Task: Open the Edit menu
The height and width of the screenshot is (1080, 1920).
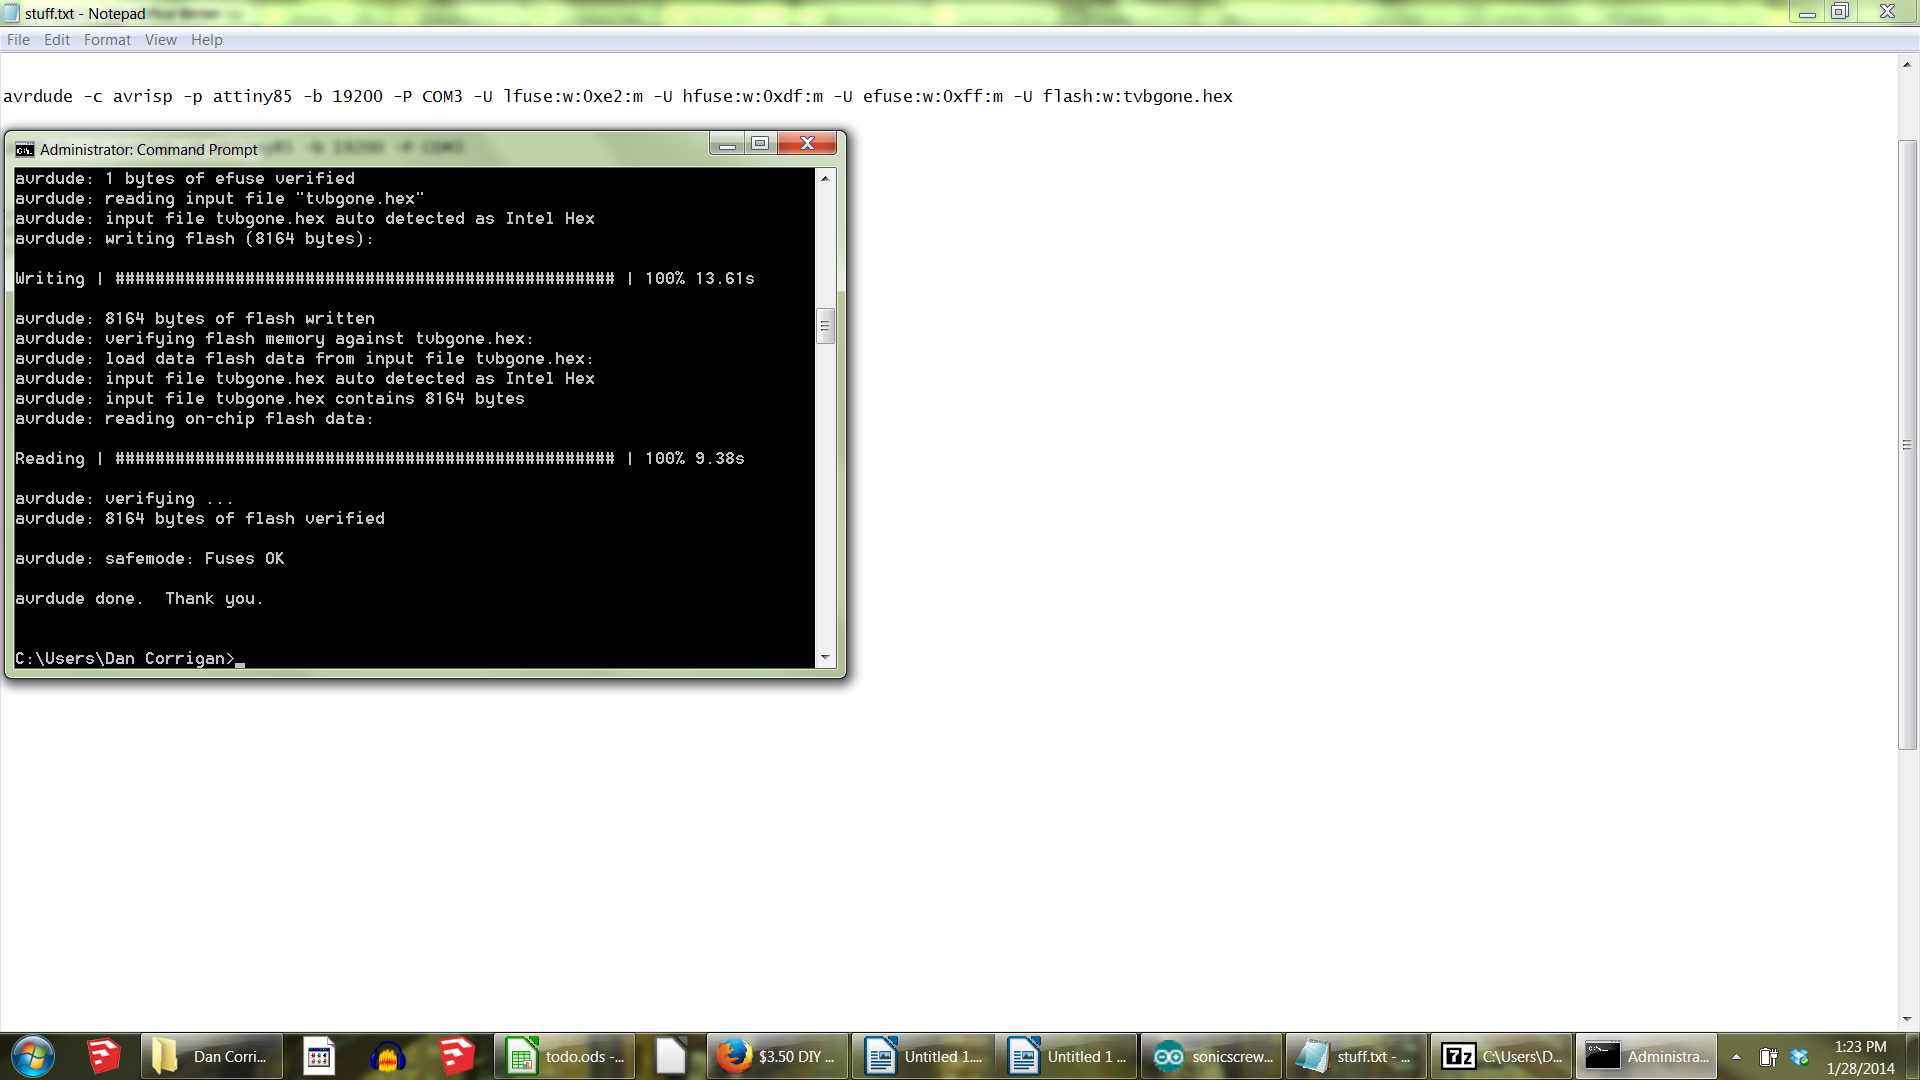Action: pos(56,40)
